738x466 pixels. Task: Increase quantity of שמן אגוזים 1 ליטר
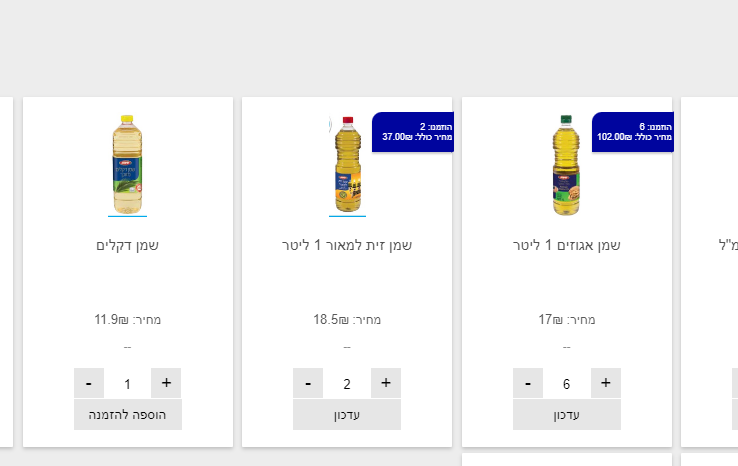tap(605, 383)
